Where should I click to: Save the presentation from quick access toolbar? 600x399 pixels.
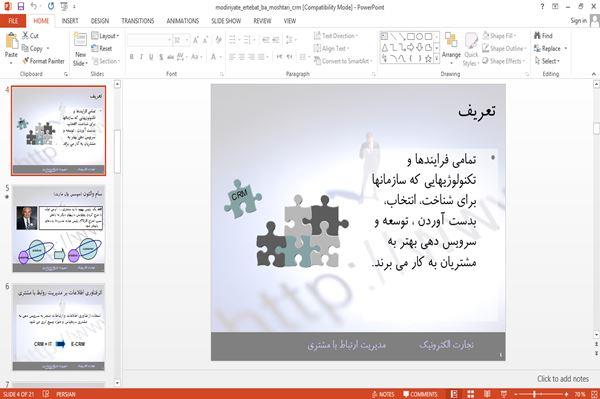coord(21,7)
